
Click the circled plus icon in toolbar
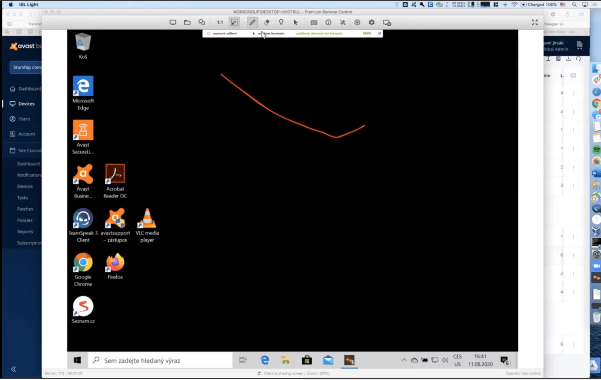click(x=357, y=23)
